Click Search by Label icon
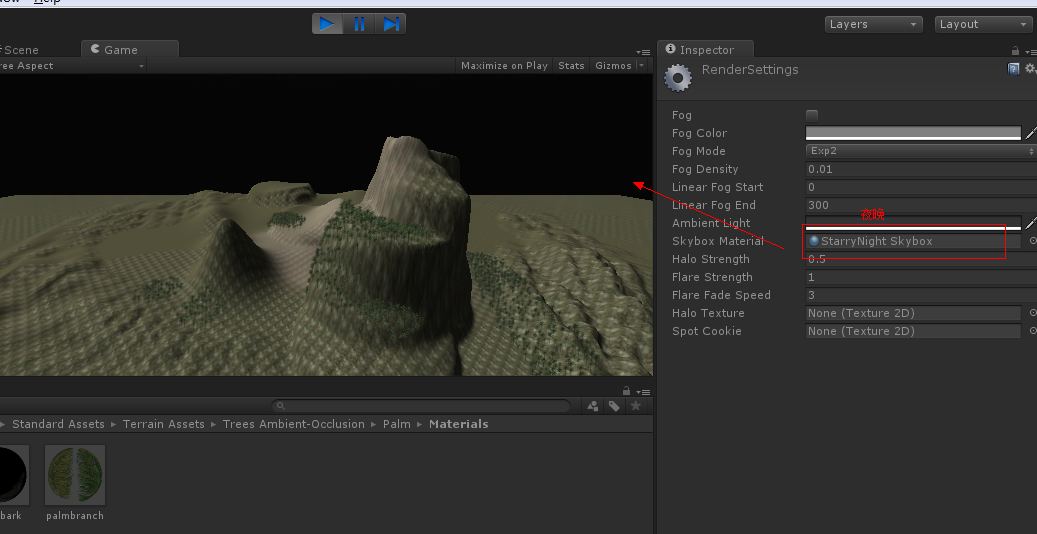Viewport: 1037px width, 534px height. pyautogui.click(x=614, y=406)
